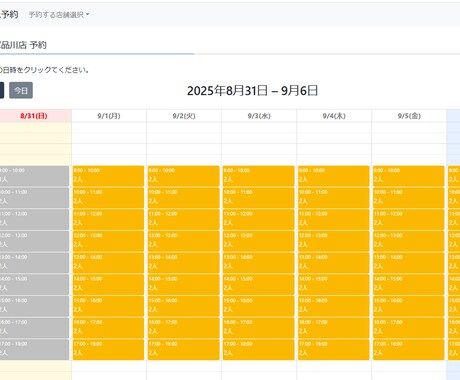Viewport: 460px width, 380px height.
Task: Book the 15:00-16:00 slot on 9/1(月)
Action: coord(108,306)
